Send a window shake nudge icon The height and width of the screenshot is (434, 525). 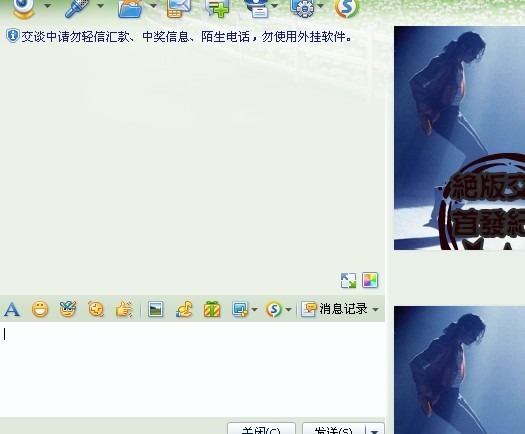point(96,309)
